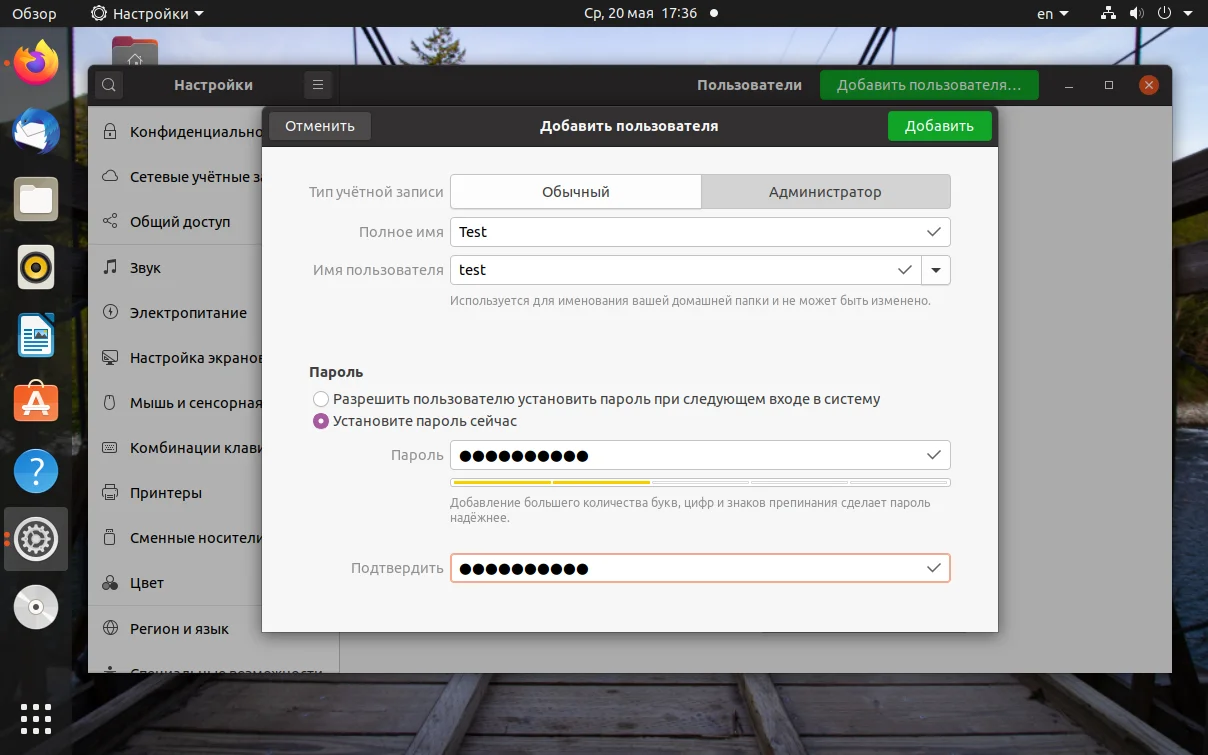Open the volume icon in the top bar

tap(1136, 14)
